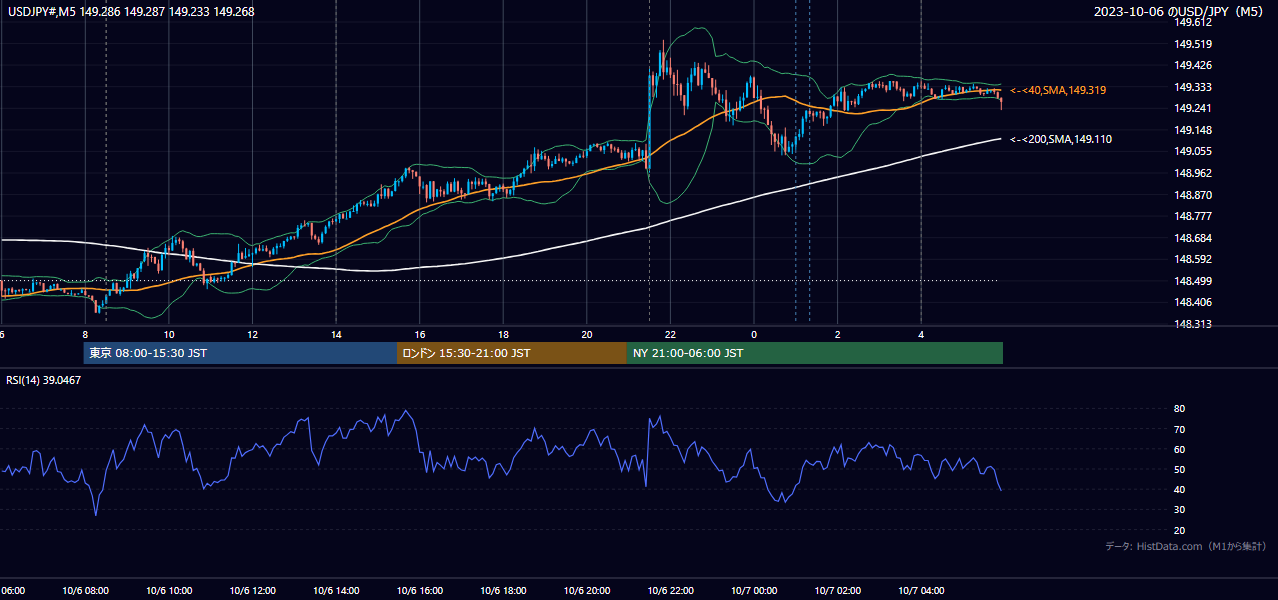Click price axis value 149.333
This screenshot has height=600, width=1278.
click(1194, 87)
